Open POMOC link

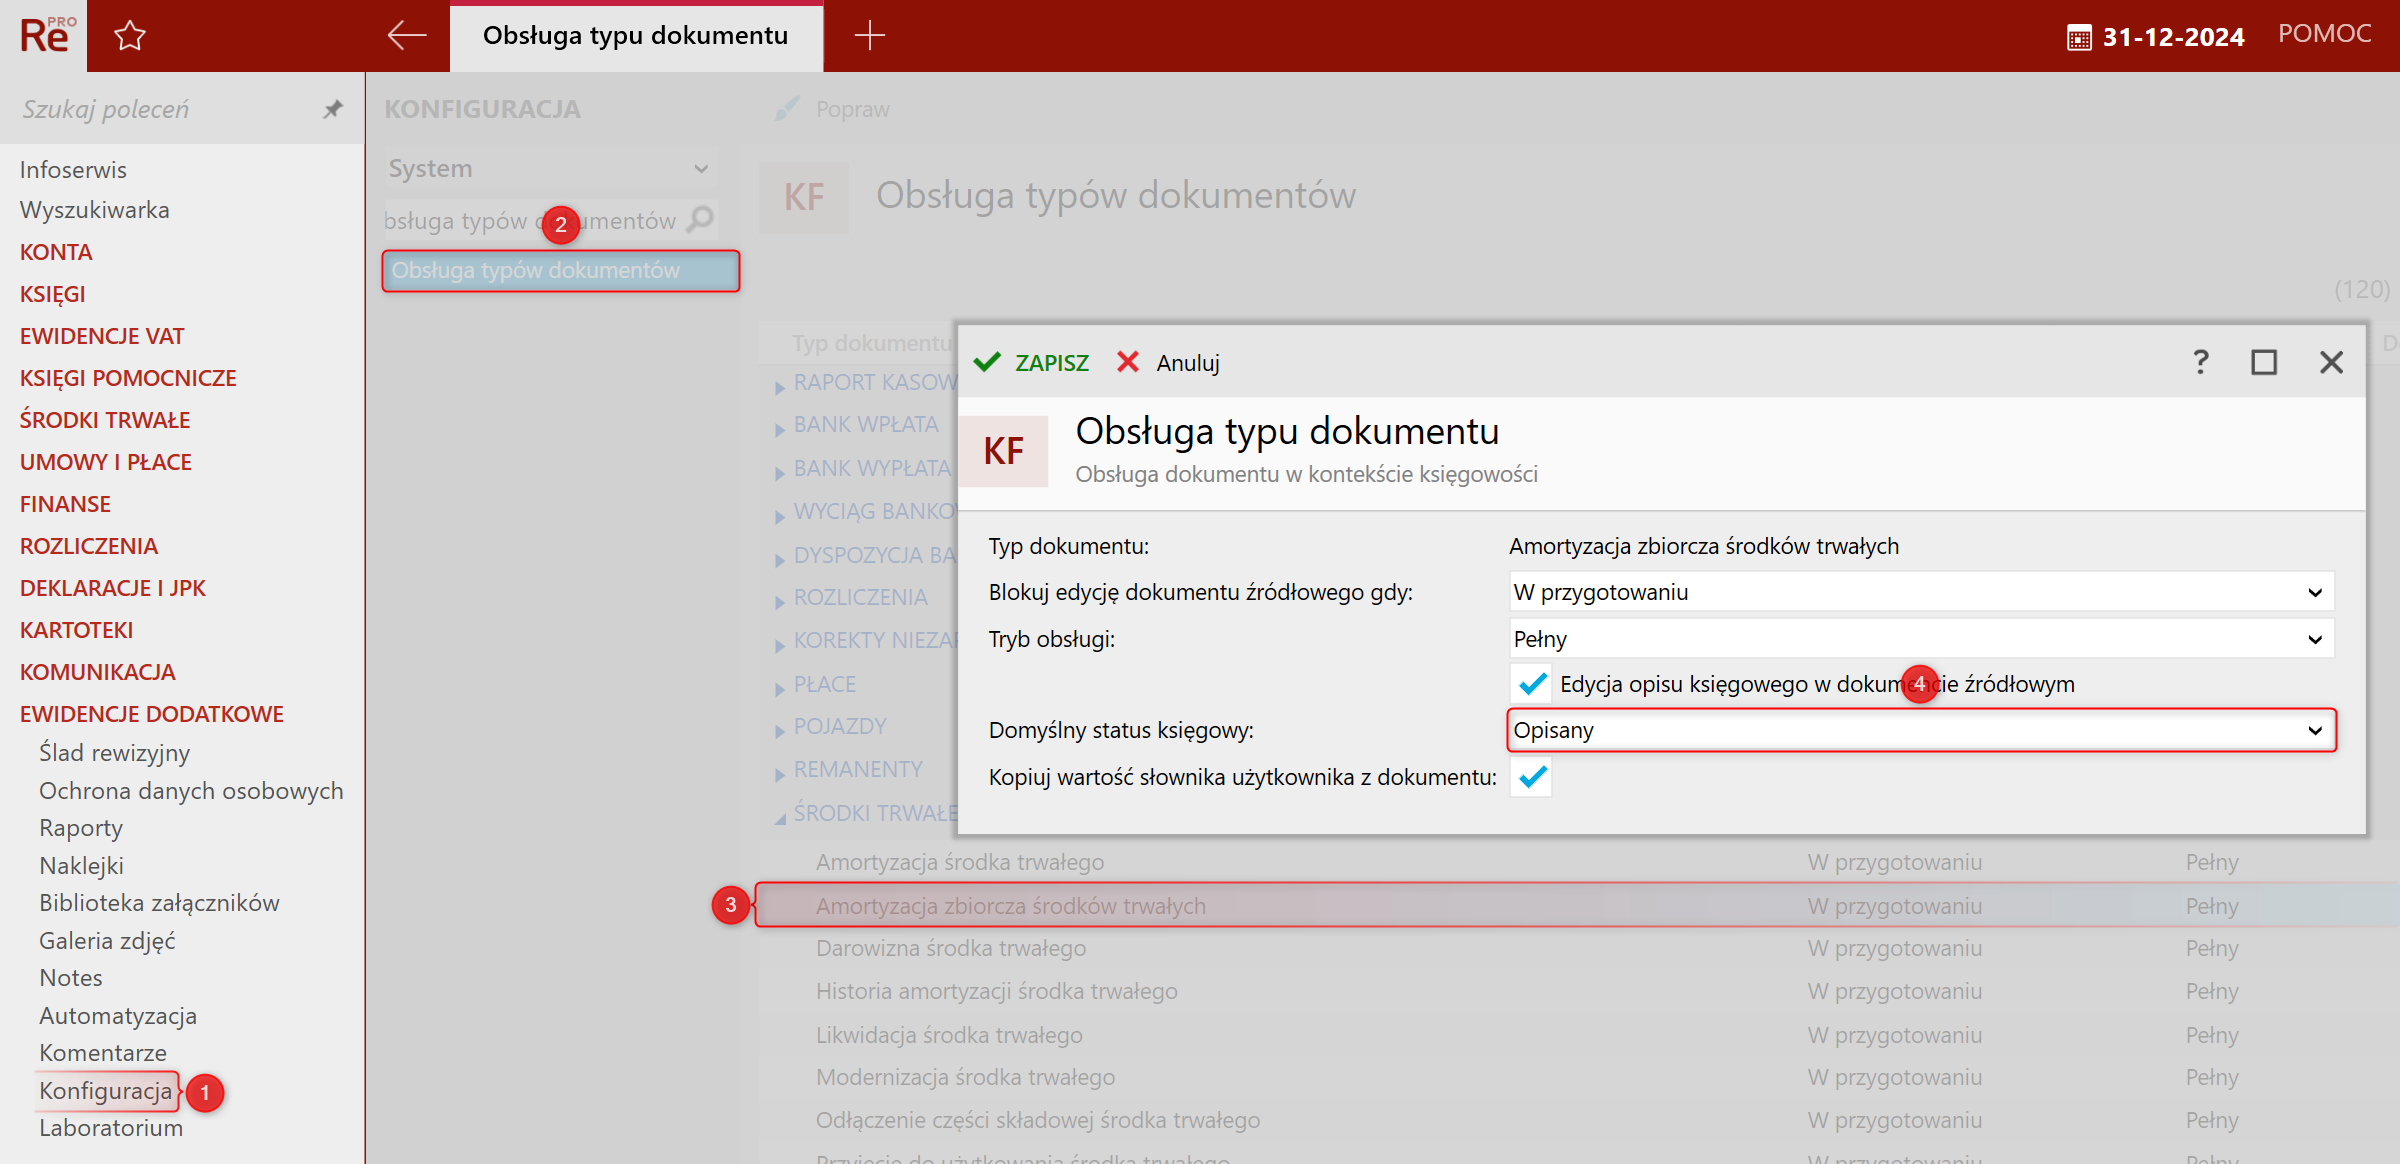tap(2324, 34)
